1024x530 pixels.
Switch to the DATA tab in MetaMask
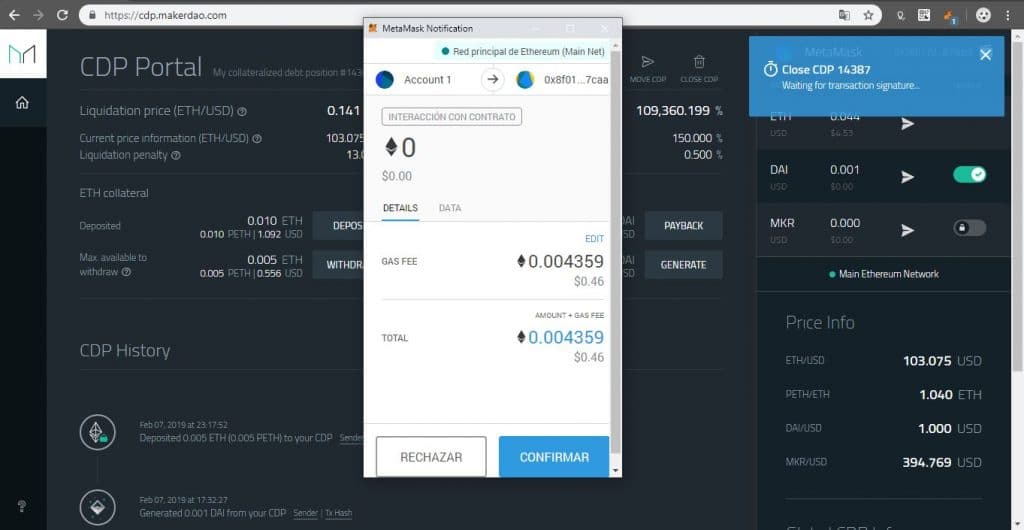[450, 208]
